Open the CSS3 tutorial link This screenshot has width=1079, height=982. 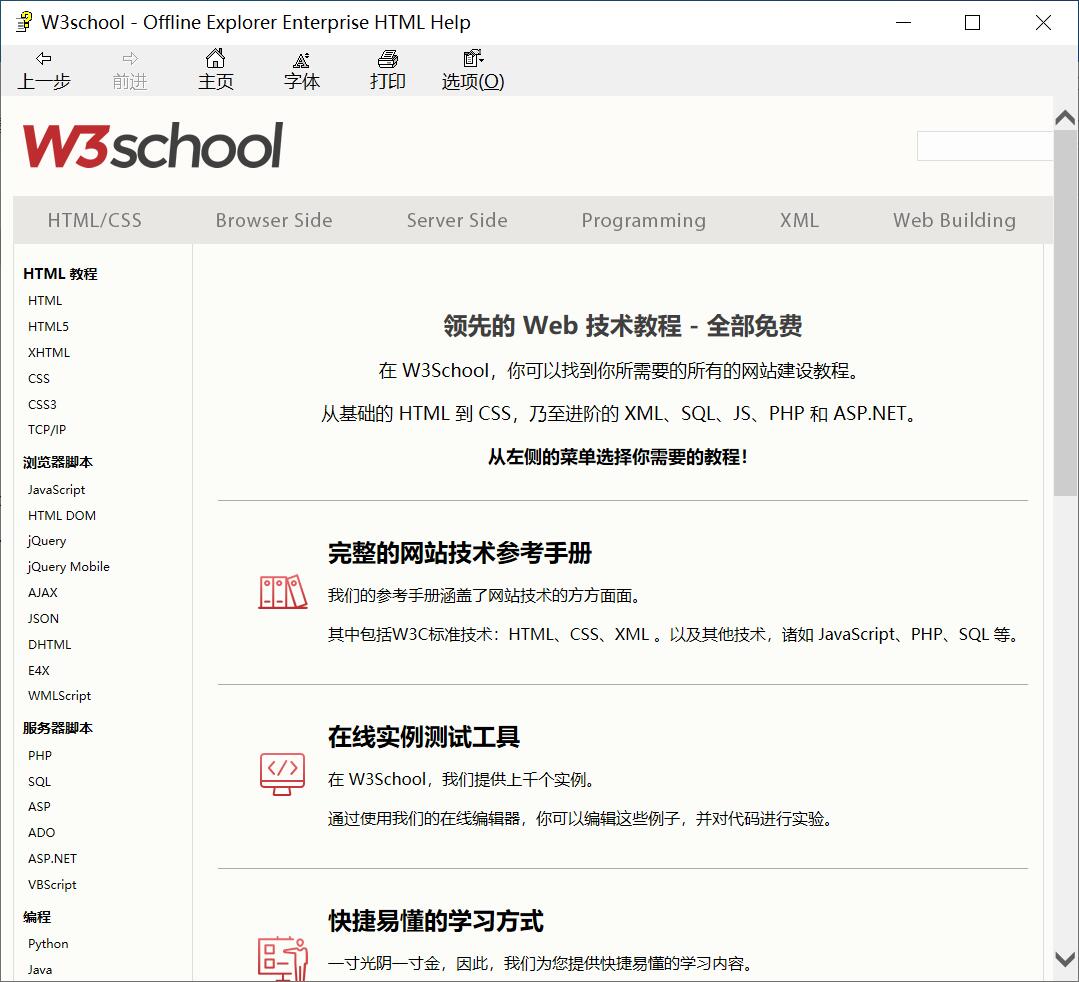point(42,405)
